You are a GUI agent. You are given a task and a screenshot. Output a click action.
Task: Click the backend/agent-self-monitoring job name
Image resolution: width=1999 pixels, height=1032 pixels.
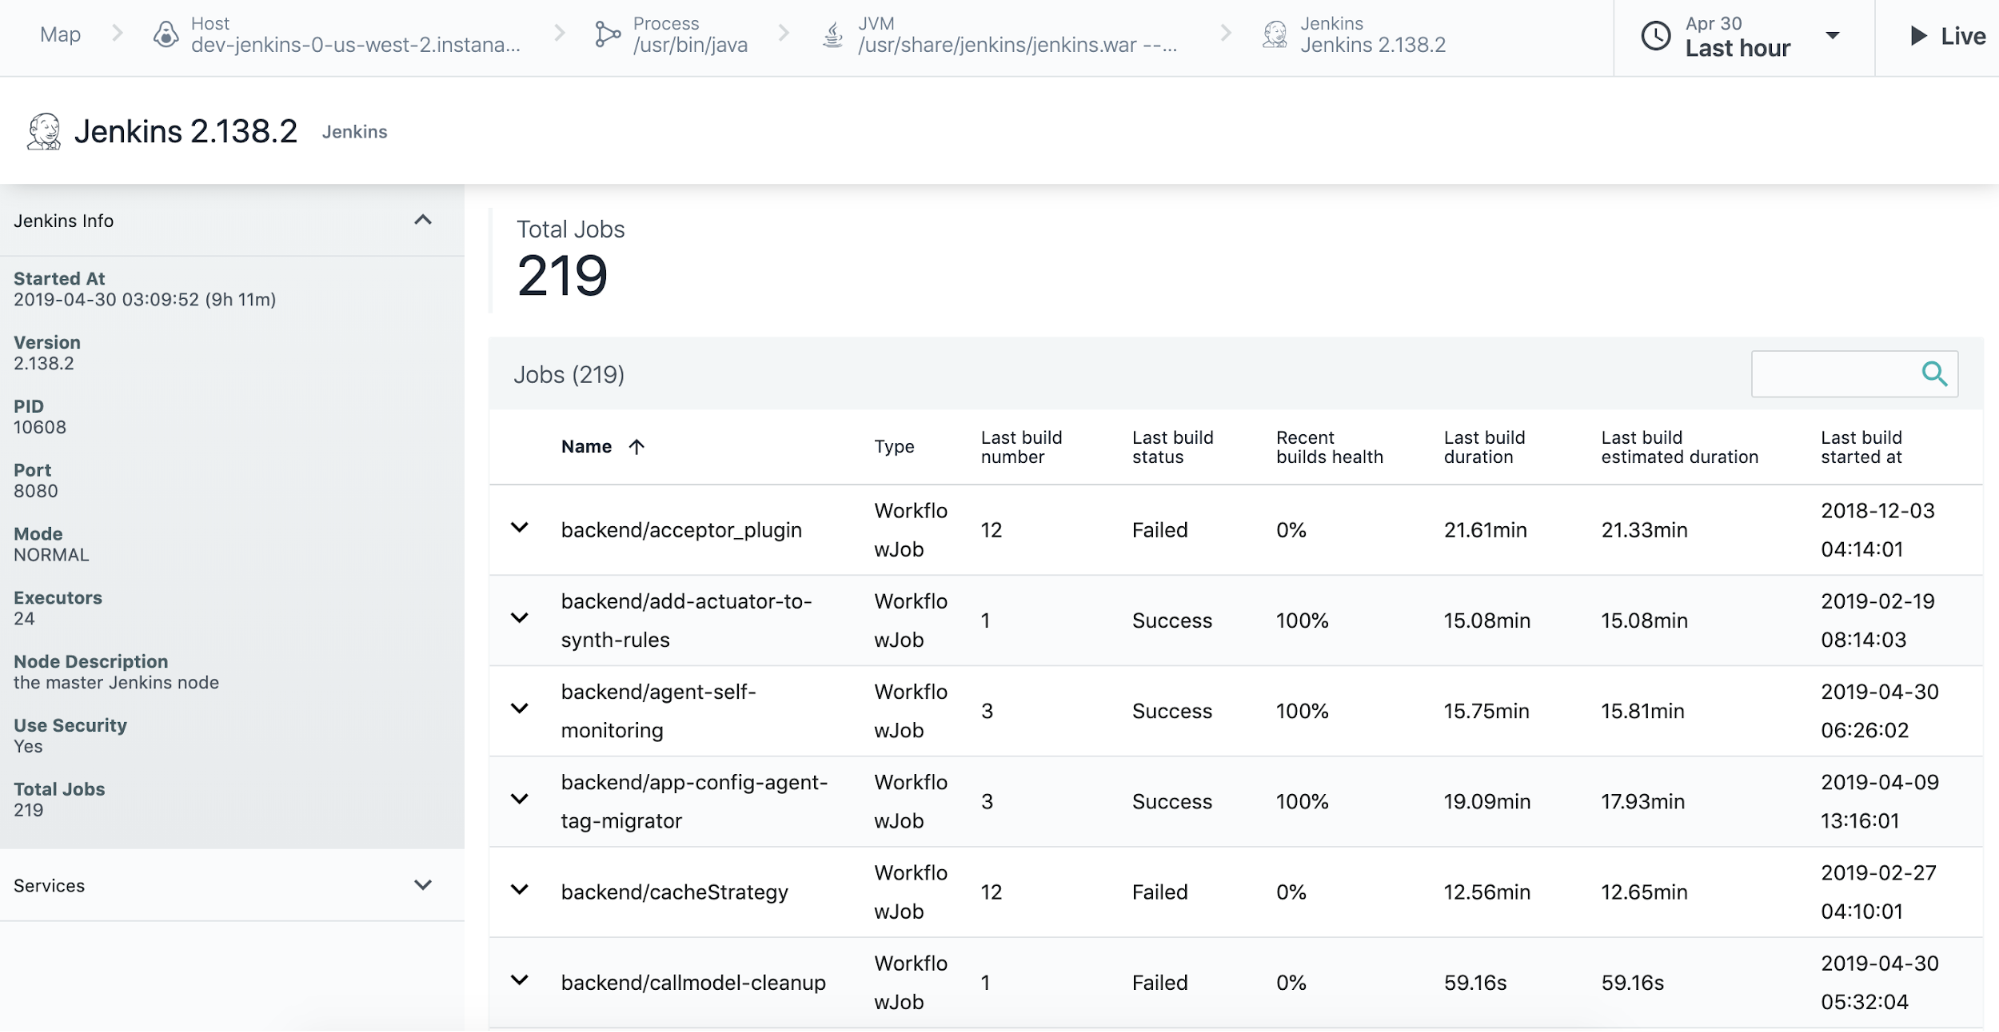(658, 711)
